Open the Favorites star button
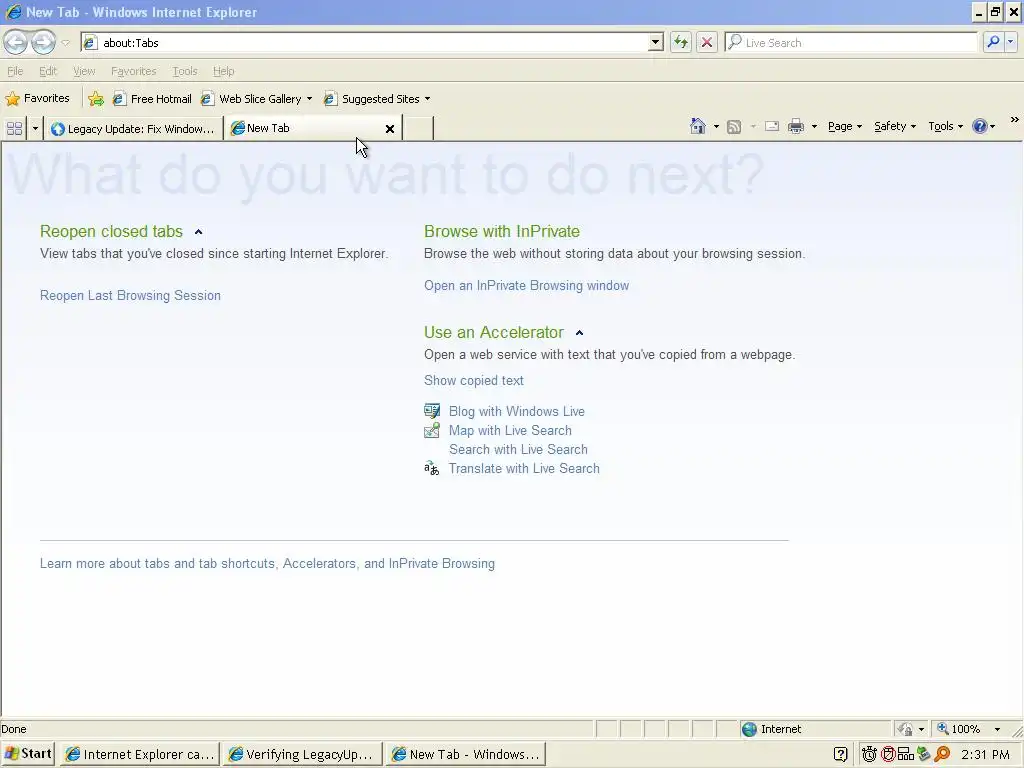The width and height of the screenshot is (1024, 768). (37, 99)
